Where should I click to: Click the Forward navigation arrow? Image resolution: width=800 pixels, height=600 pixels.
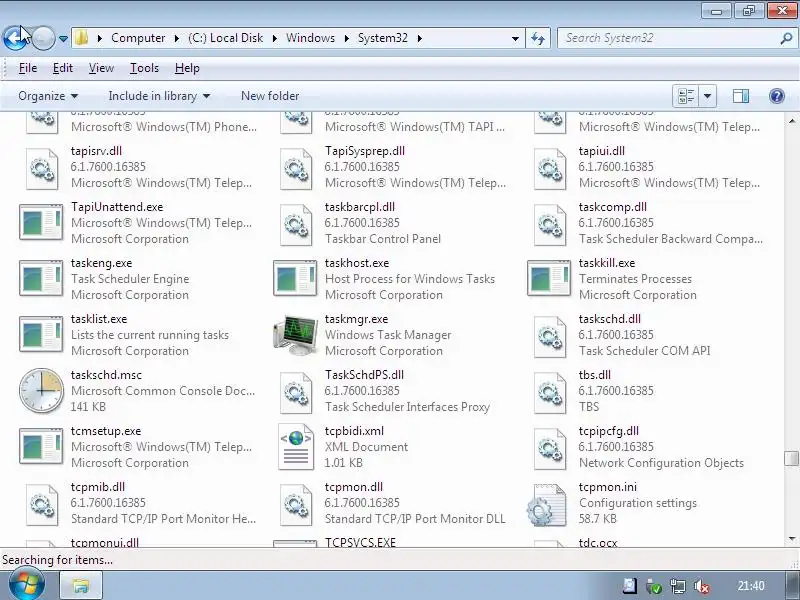(43, 38)
